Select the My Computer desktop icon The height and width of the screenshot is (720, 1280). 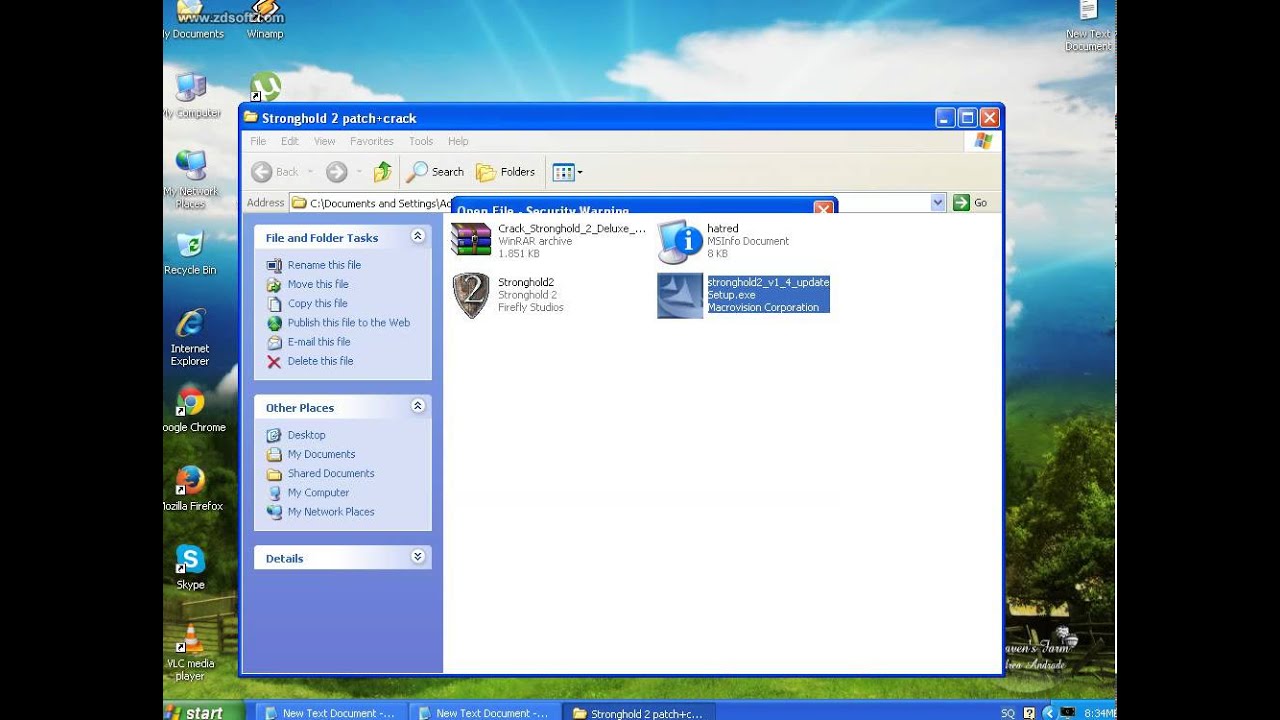coord(191,95)
